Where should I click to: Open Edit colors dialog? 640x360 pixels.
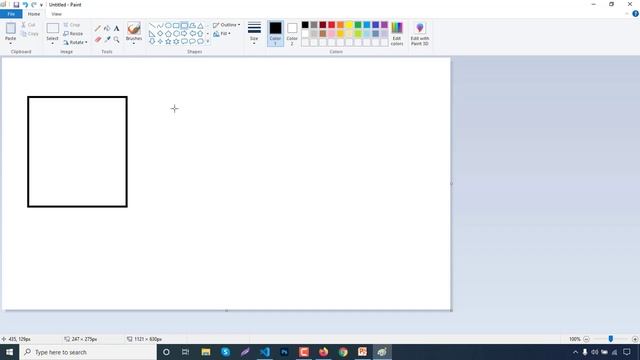coord(397,33)
